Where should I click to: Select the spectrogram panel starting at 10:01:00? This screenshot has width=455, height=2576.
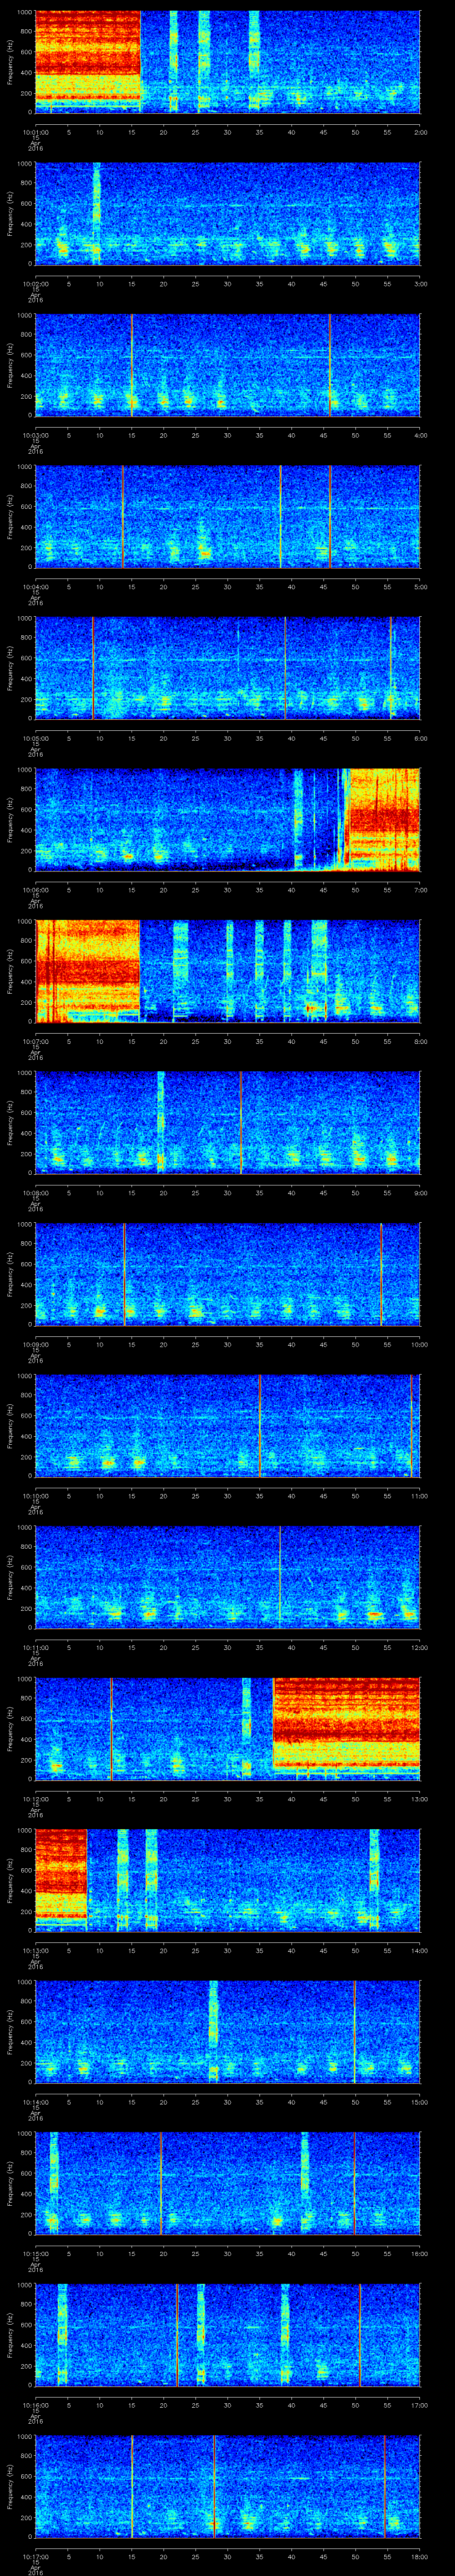[227, 62]
